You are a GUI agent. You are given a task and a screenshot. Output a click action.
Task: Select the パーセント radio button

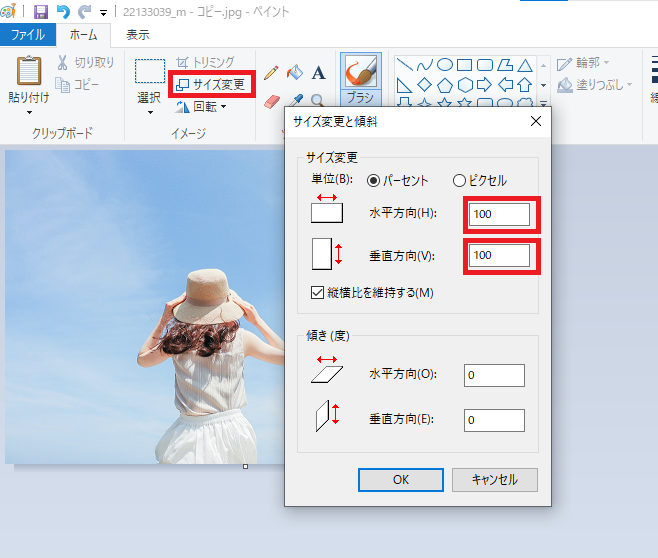point(373,181)
